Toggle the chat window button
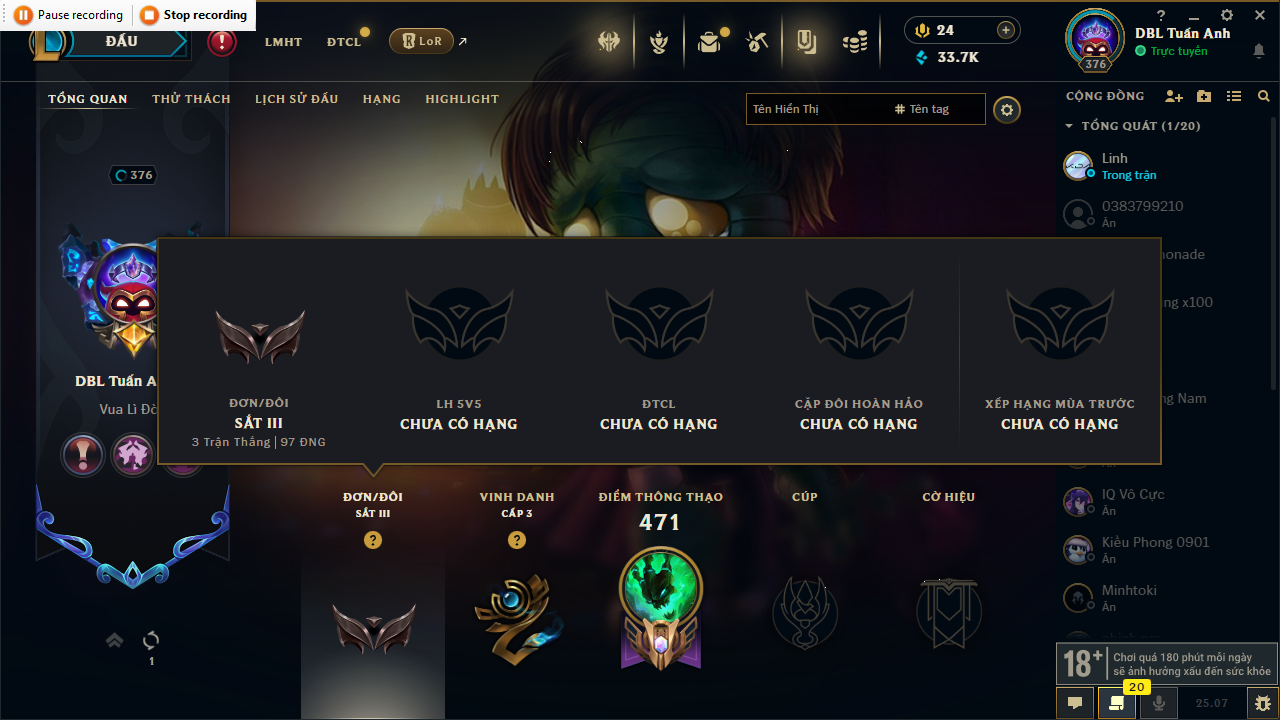This screenshot has width=1280, height=720. tap(1075, 703)
